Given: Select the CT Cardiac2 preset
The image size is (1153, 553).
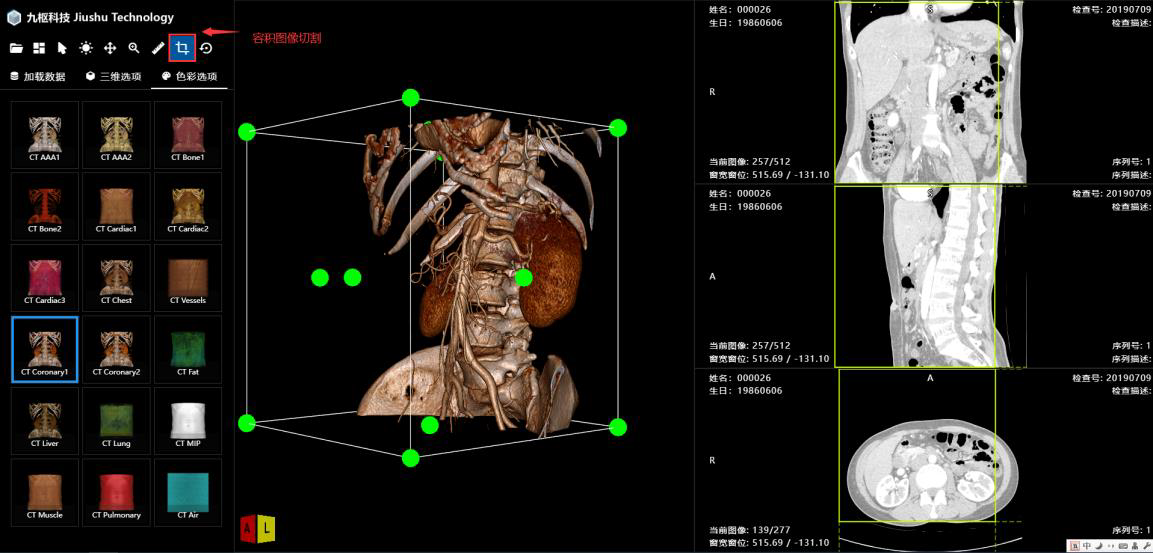Looking at the screenshot, I should (188, 207).
